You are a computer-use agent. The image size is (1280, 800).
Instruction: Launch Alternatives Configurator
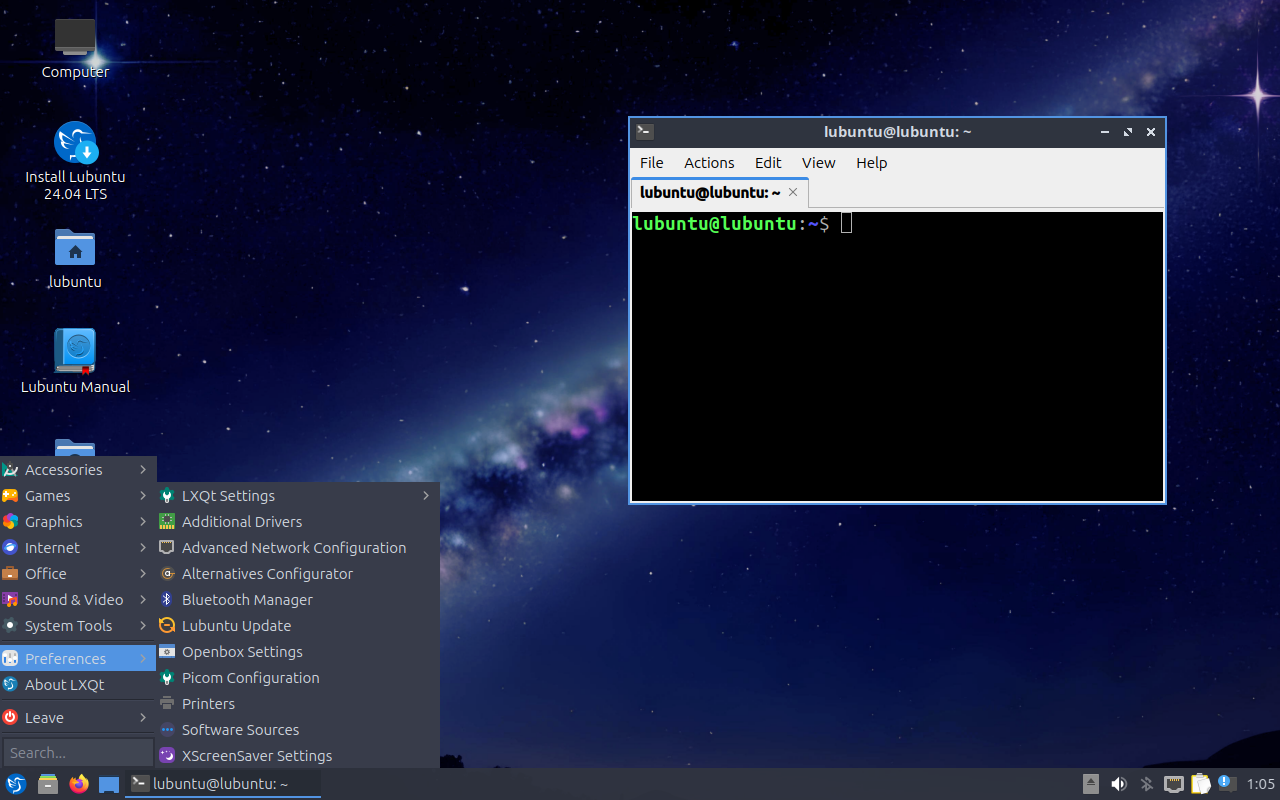point(298,574)
